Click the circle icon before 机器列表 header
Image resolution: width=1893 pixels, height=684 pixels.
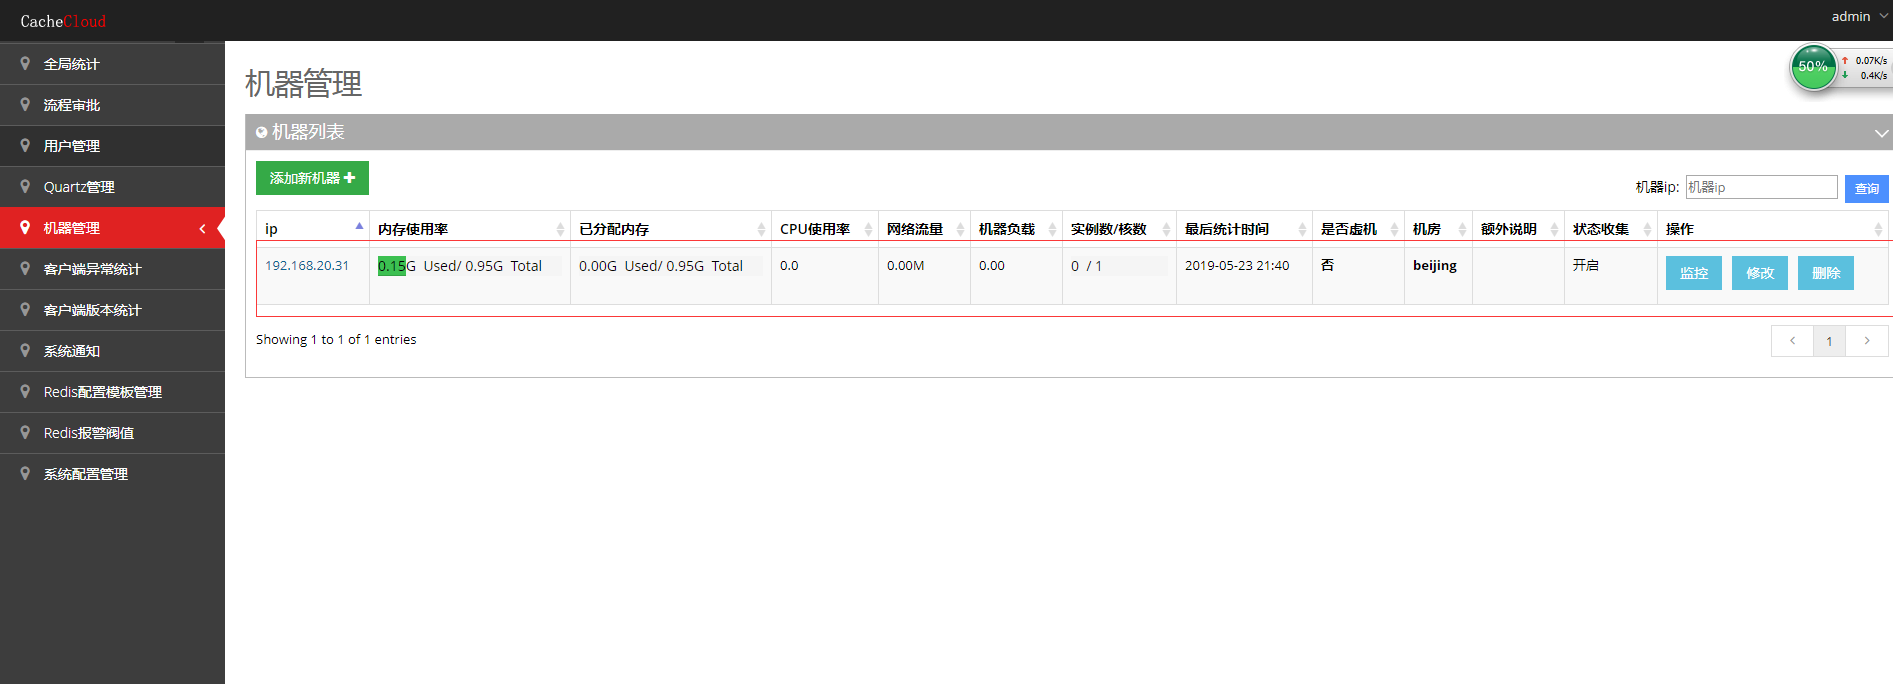262,132
